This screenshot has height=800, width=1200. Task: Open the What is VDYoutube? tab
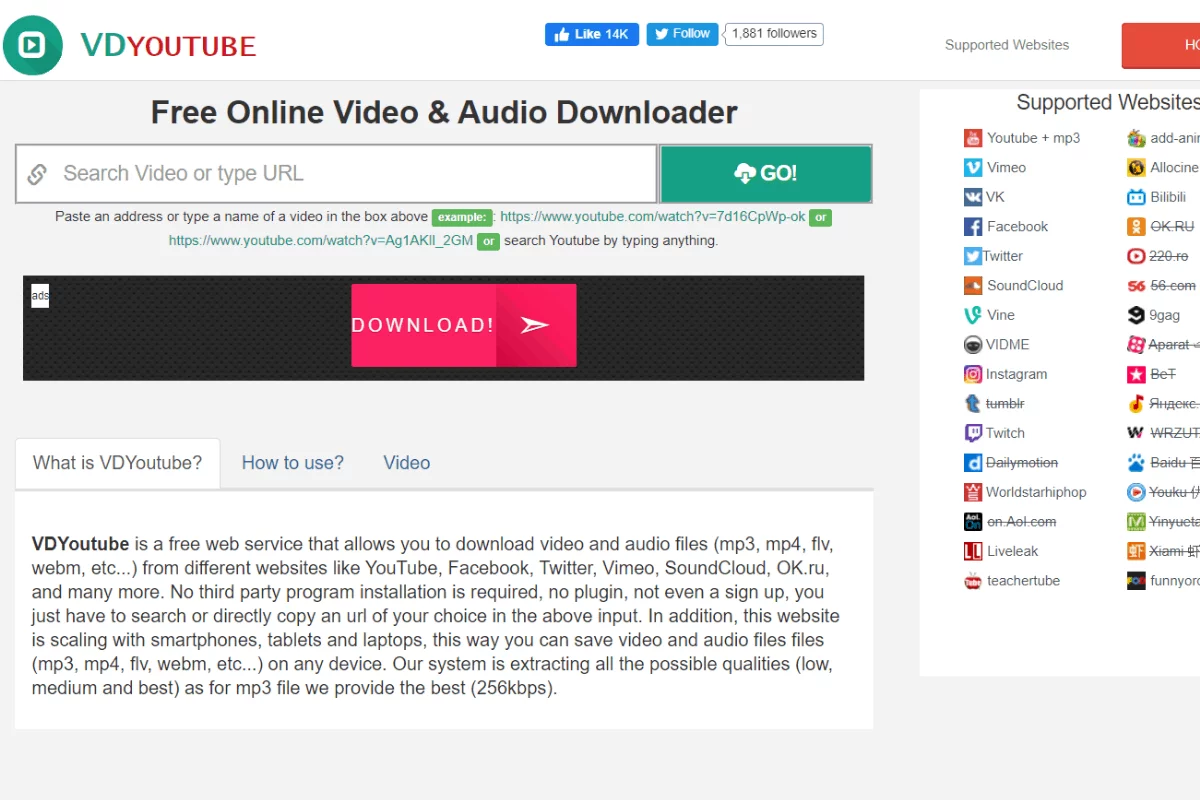point(117,463)
